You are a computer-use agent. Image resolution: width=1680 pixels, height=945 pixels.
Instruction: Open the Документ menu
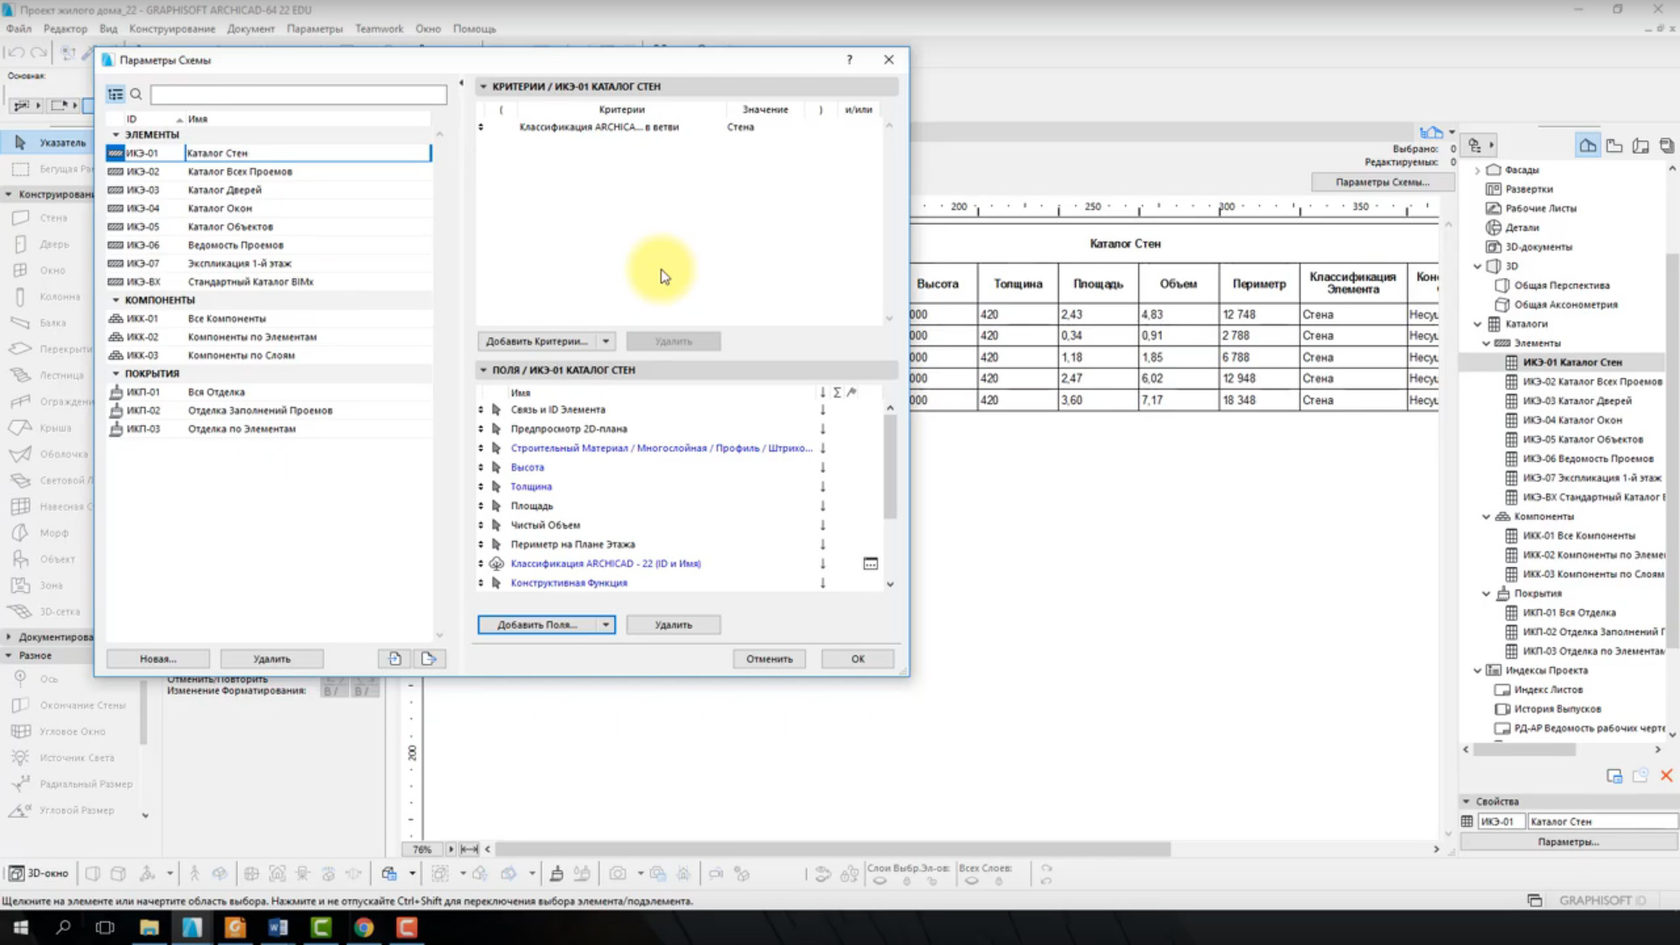tap(250, 29)
